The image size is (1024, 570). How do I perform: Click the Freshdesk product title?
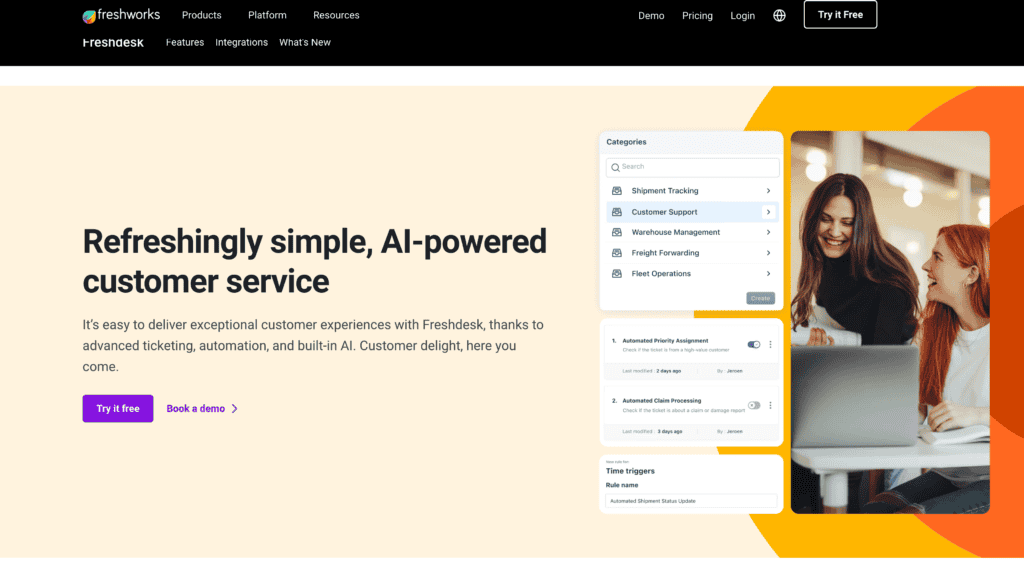(113, 42)
